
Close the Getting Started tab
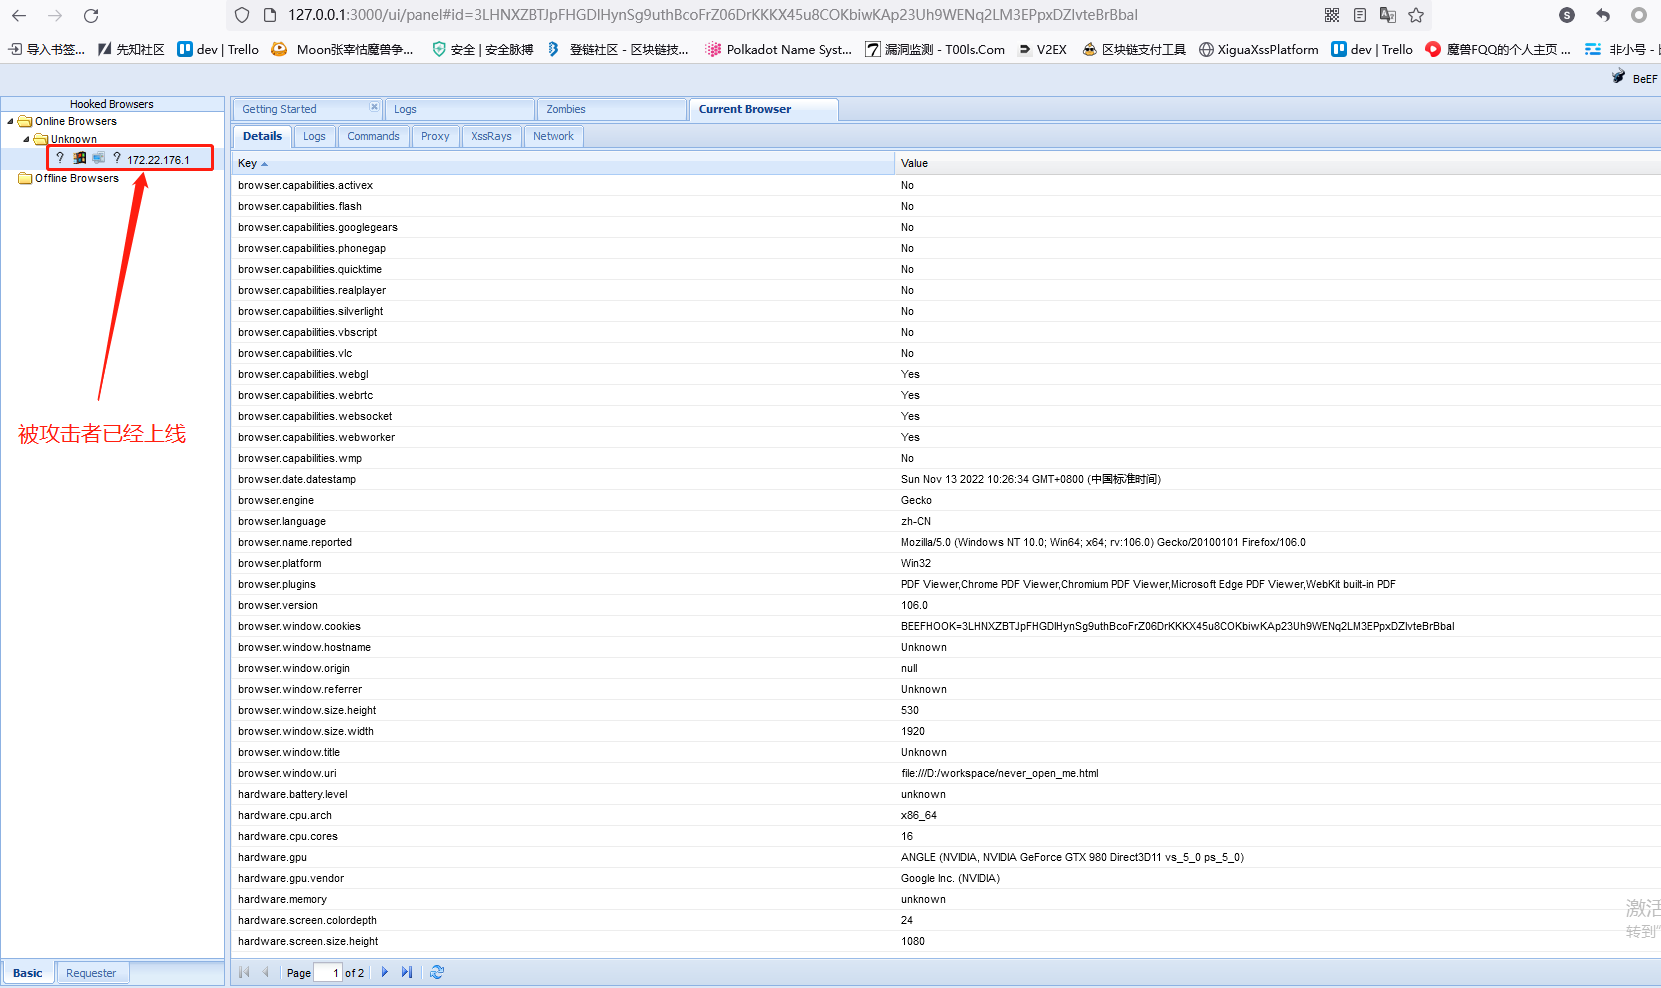(x=374, y=107)
